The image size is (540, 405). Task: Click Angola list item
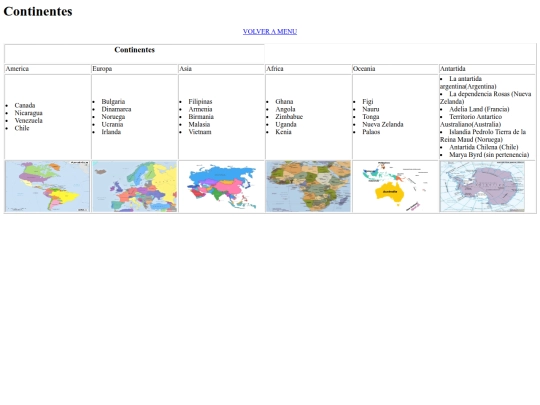285,109
